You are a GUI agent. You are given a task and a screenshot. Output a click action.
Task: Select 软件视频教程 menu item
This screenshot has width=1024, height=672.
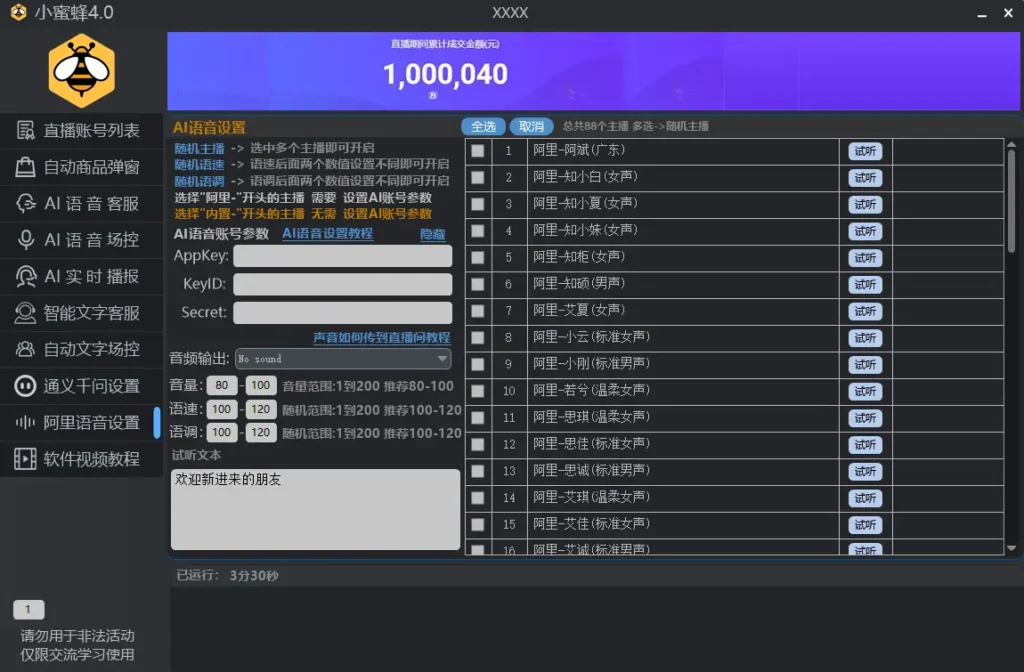81,458
